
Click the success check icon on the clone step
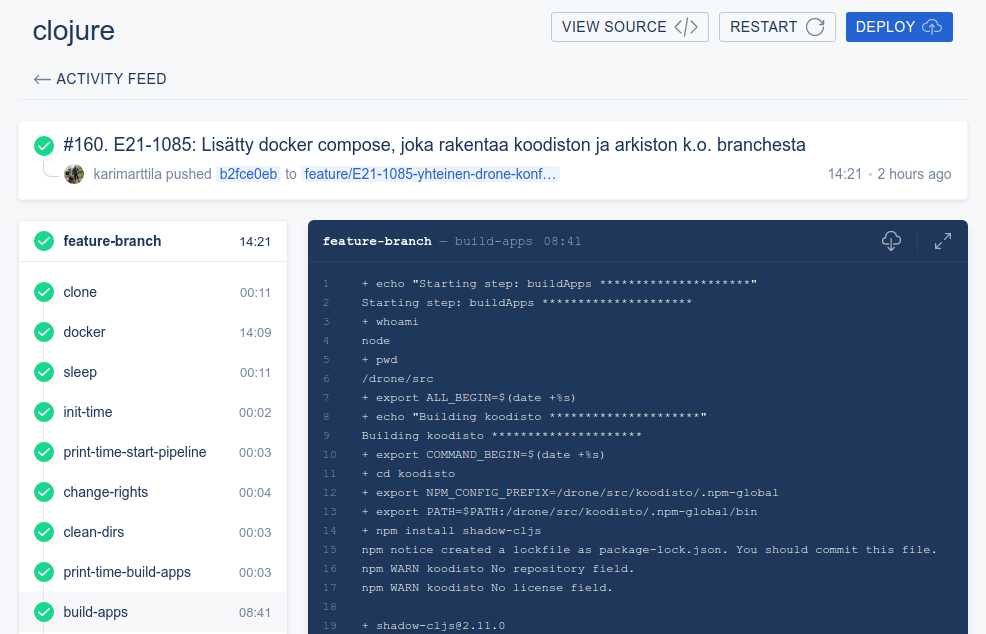[43, 292]
